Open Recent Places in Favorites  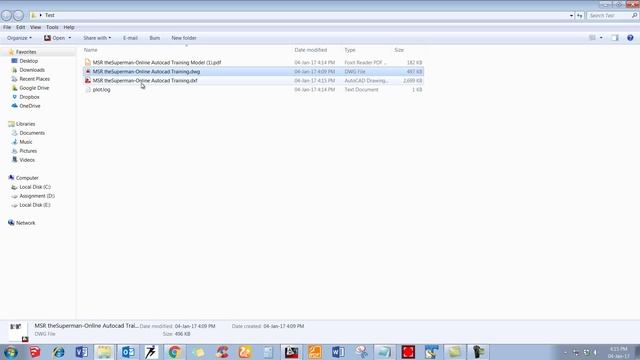pyautogui.click(x=34, y=79)
